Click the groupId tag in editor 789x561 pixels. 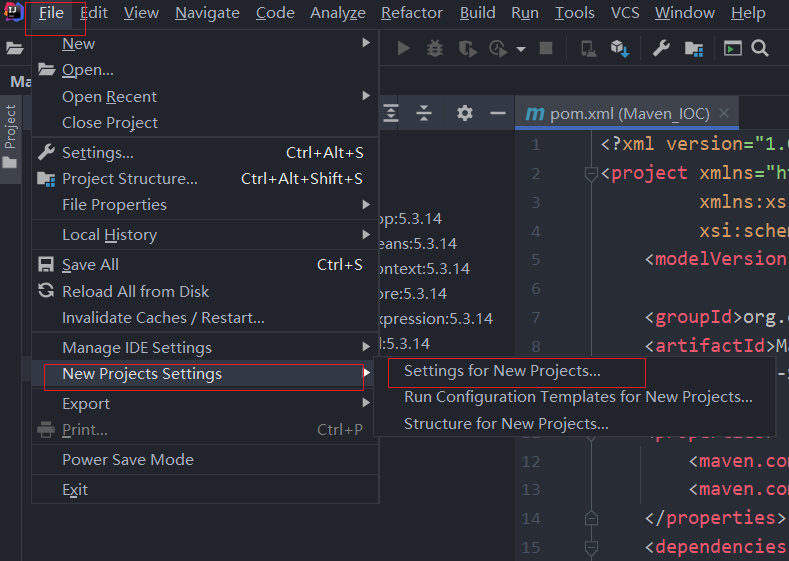694,317
